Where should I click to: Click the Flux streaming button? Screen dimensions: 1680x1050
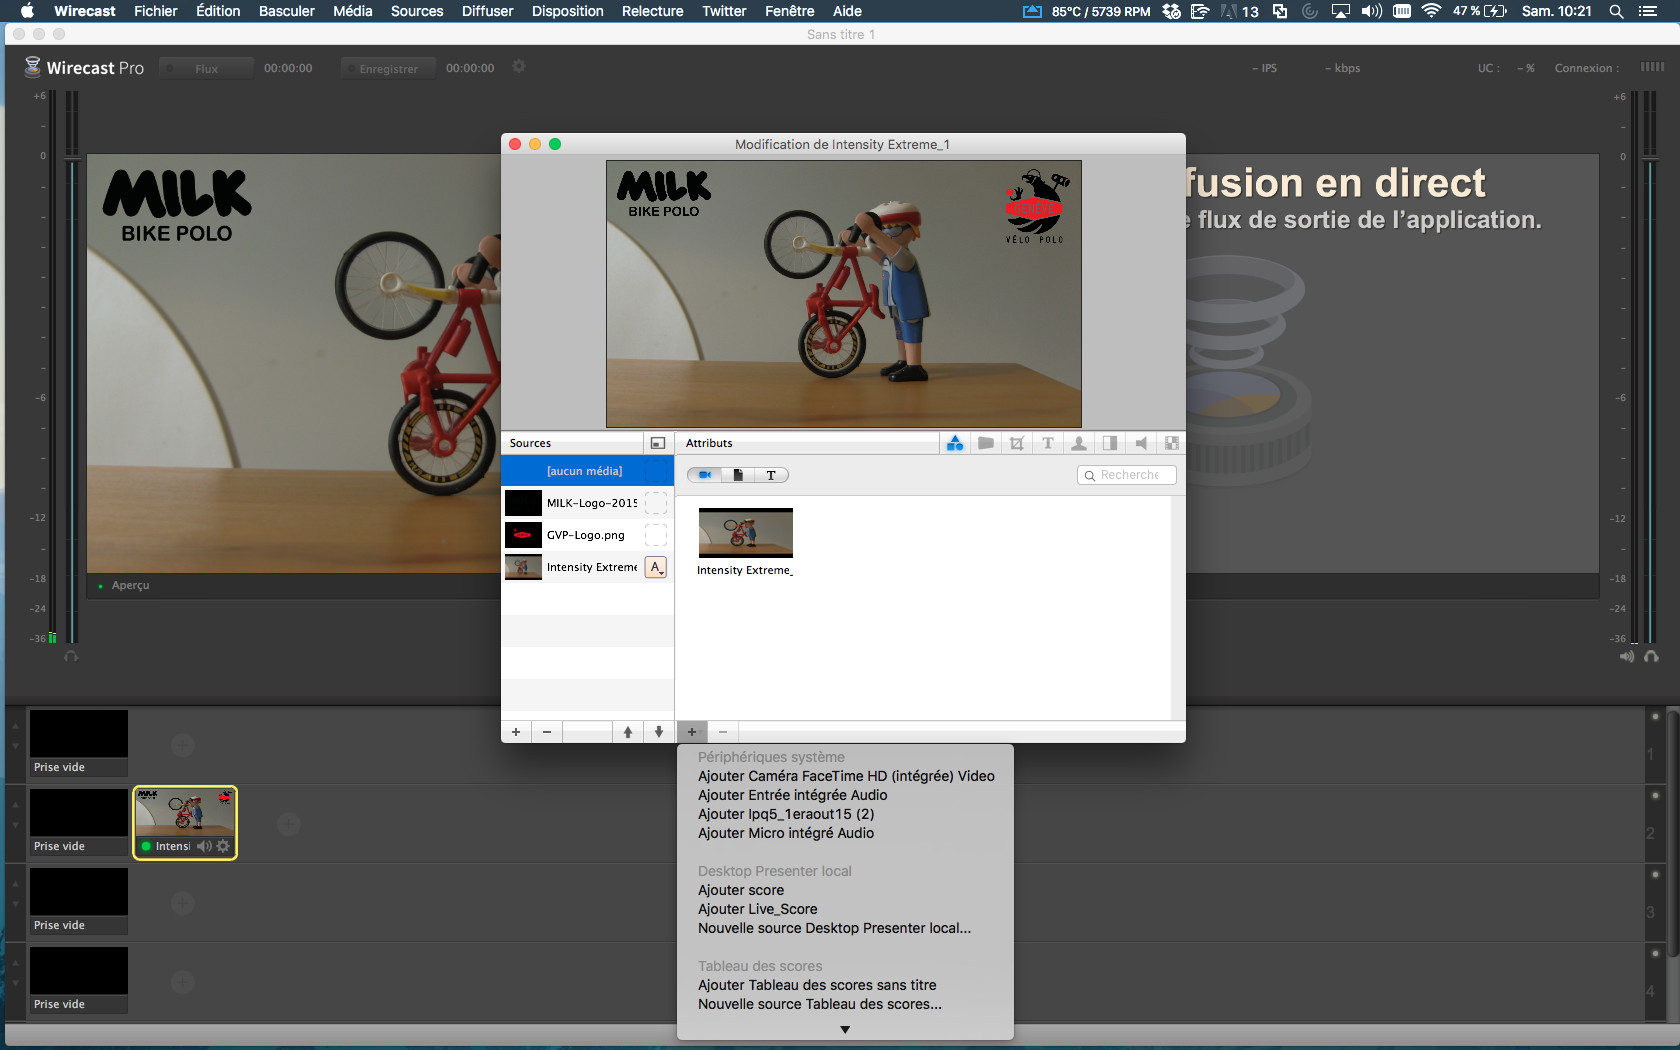point(206,68)
